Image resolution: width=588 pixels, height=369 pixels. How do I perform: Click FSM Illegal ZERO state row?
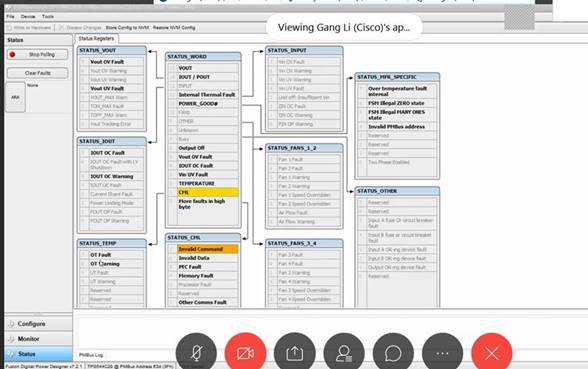click(x=396, y=103)
